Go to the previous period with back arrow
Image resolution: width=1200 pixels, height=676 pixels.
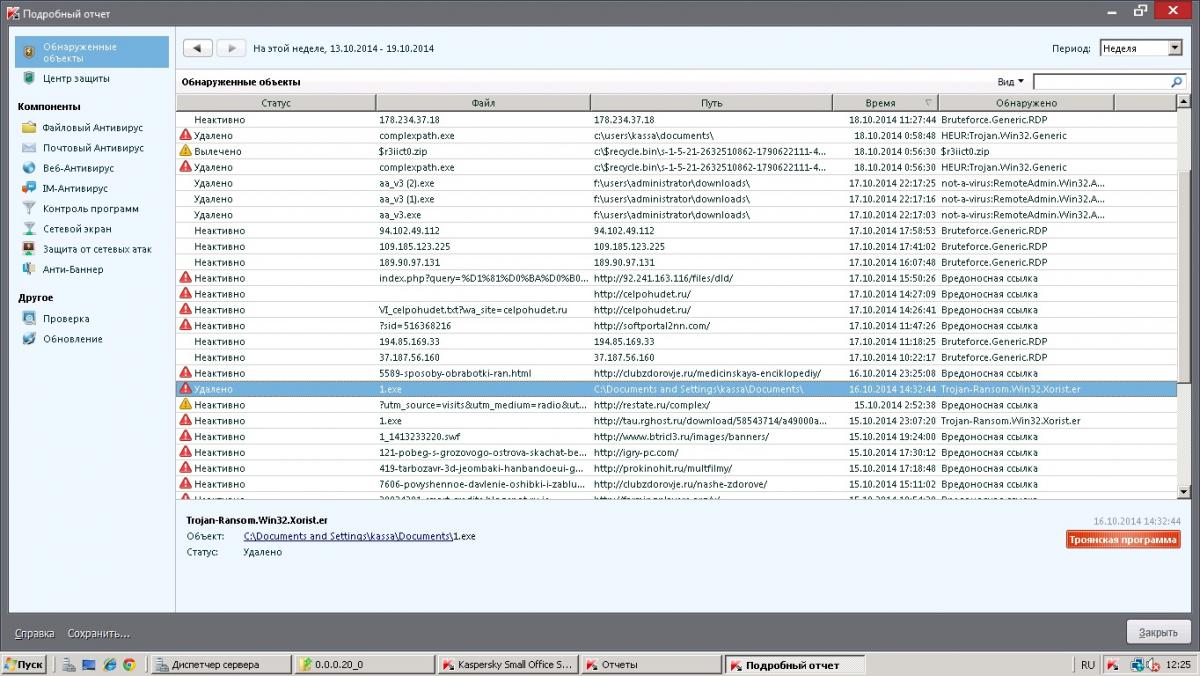197,48
